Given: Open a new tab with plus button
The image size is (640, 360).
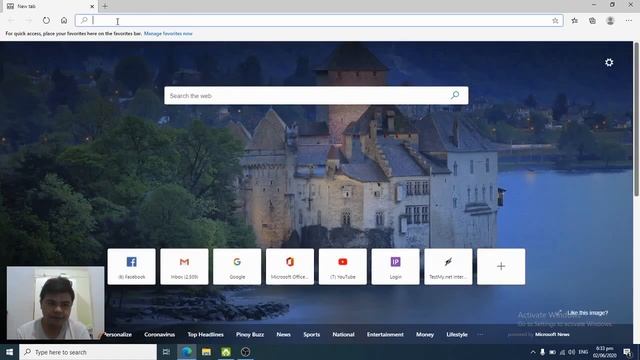Looking at the screenshot, I should 105,6.
